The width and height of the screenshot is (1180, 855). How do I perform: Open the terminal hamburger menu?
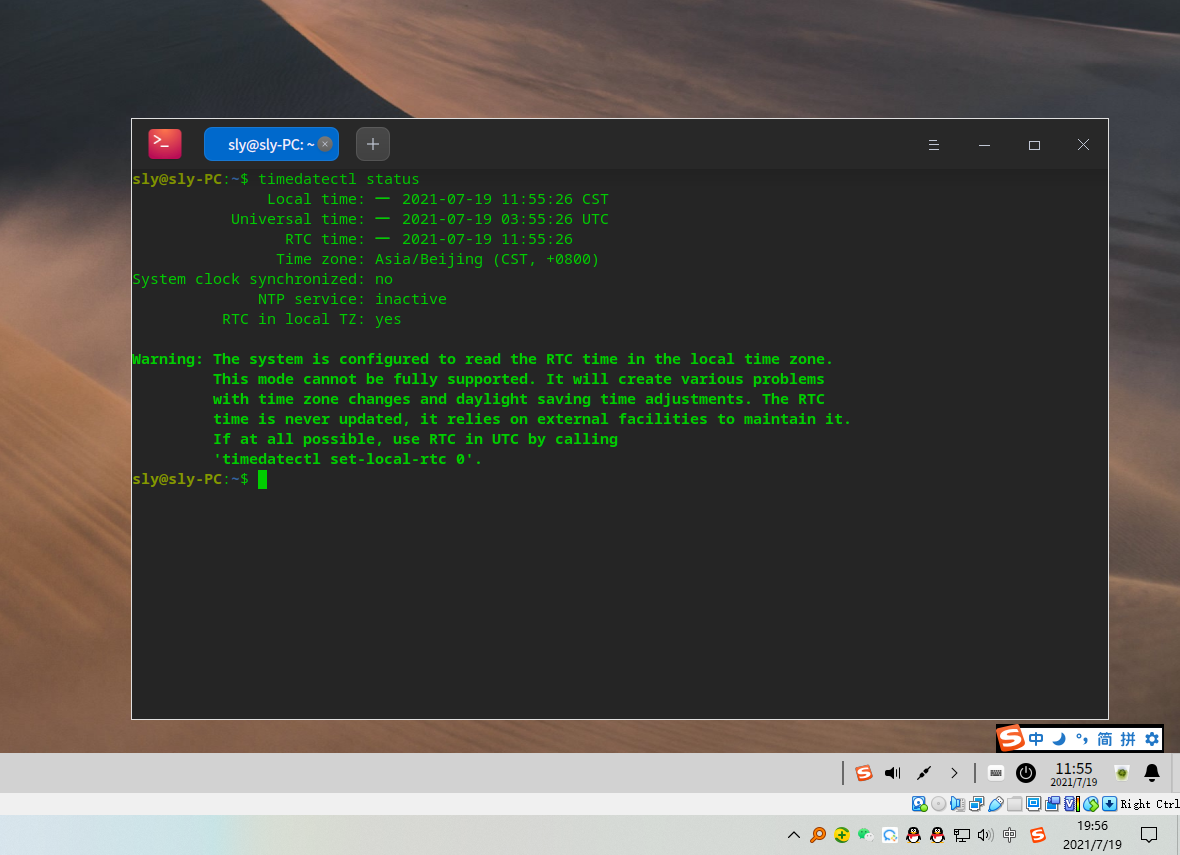[x=933, y=145]
